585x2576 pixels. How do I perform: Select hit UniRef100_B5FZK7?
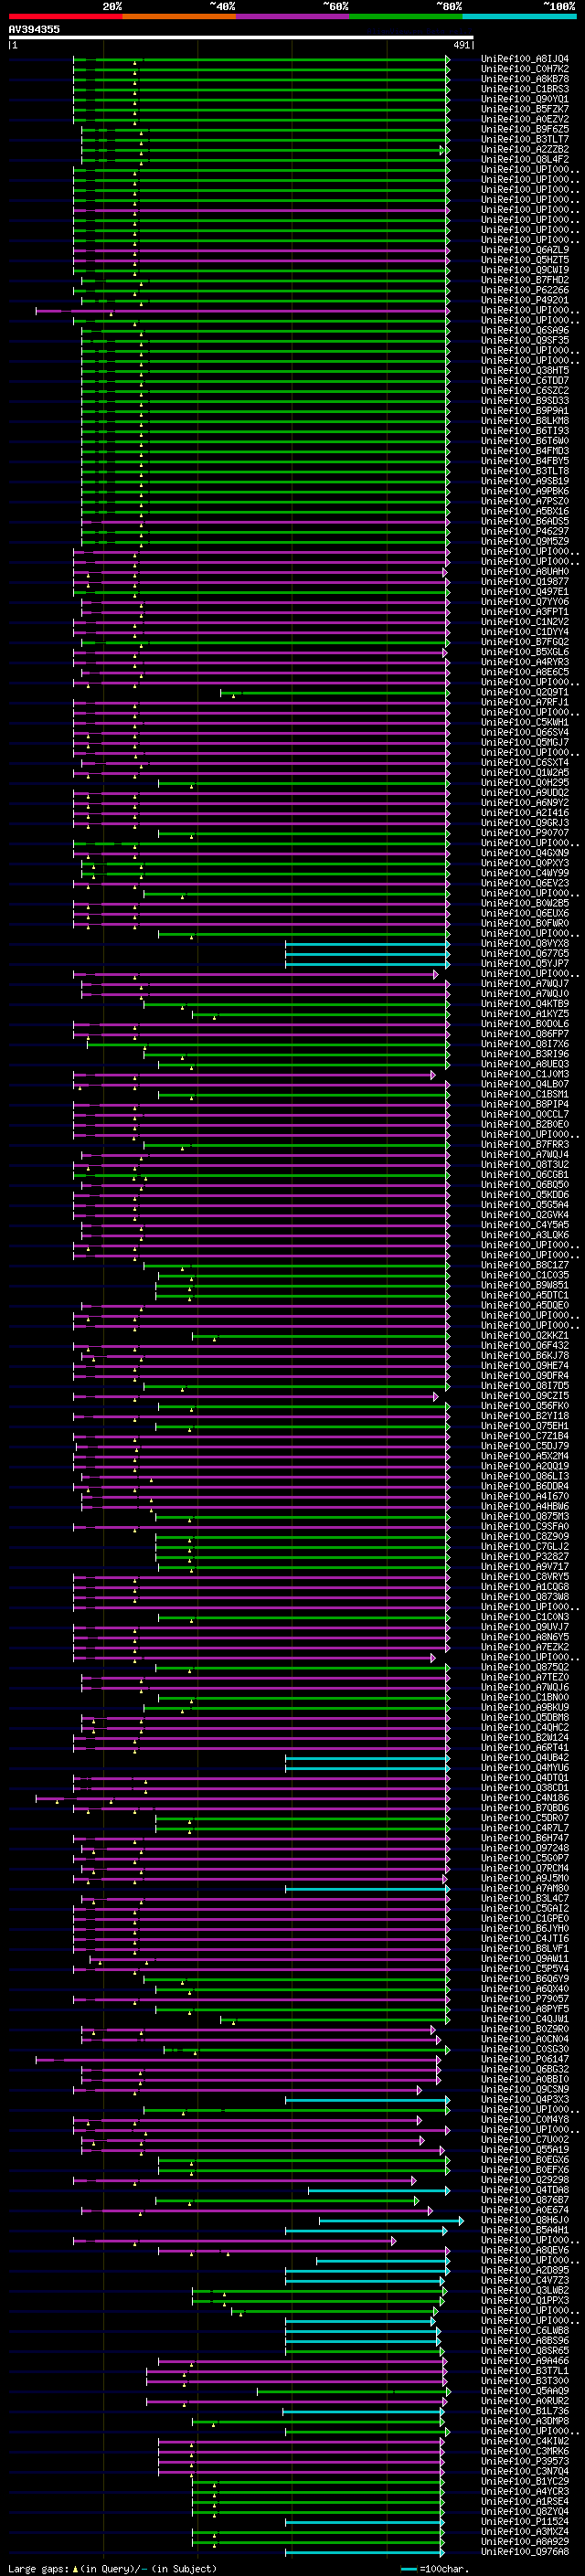[525, 109]
